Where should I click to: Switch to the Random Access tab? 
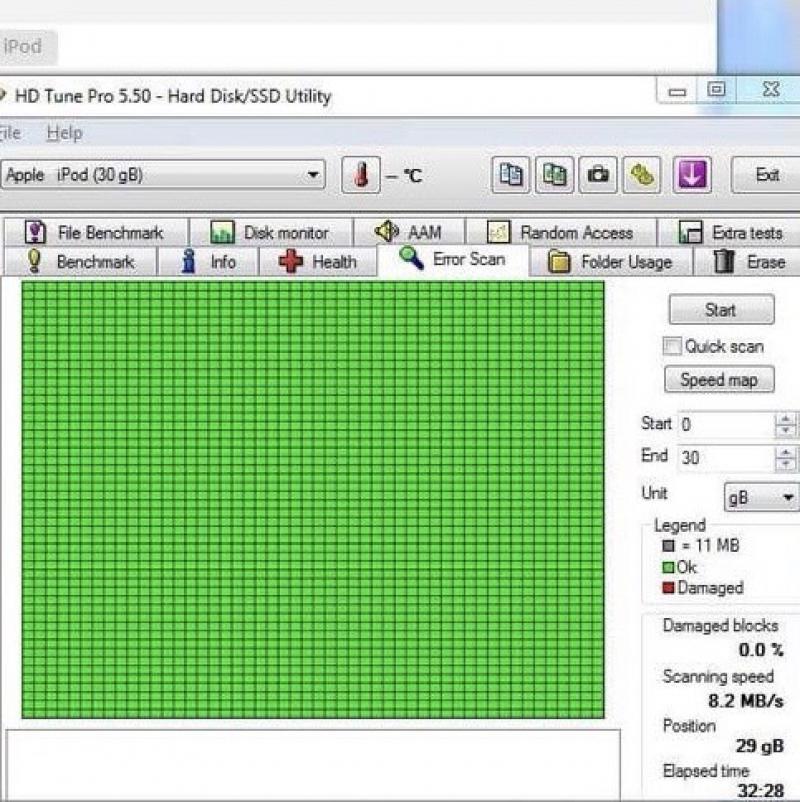pos(561,233)
